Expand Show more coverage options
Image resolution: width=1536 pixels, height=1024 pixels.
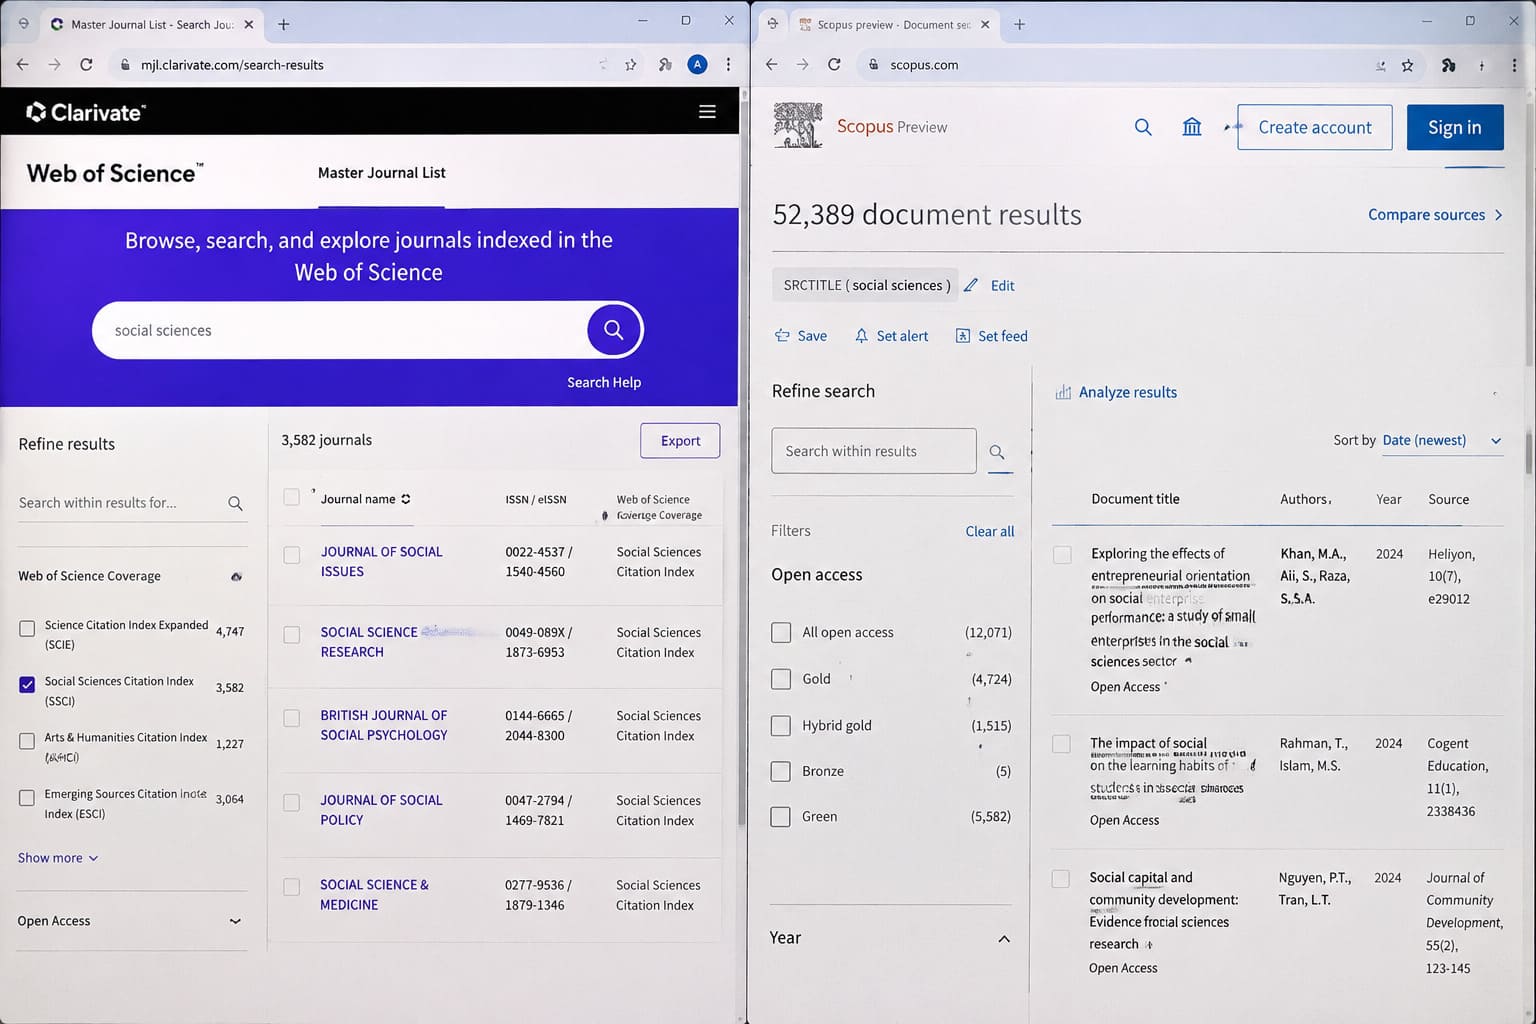pos(58,858)
